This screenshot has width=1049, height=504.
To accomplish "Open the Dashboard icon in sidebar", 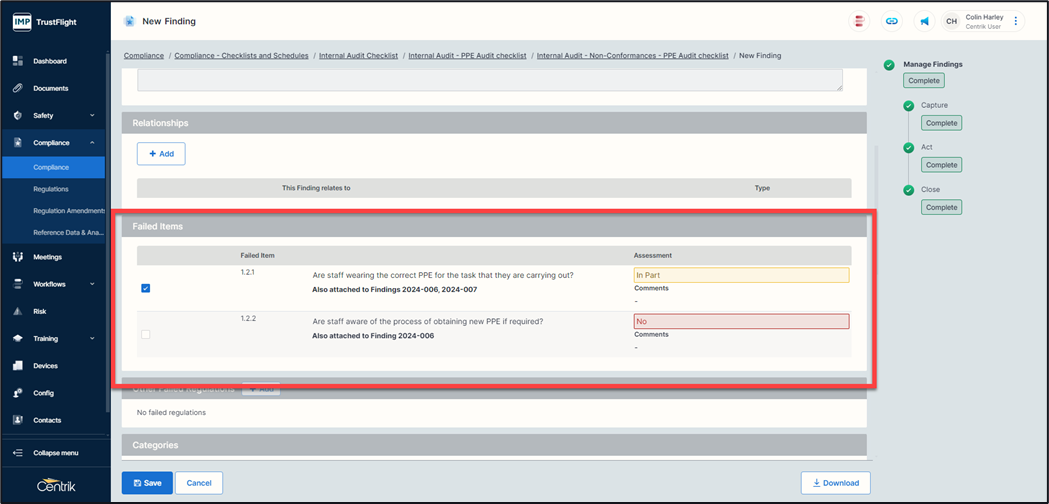I will click(18, 61).
